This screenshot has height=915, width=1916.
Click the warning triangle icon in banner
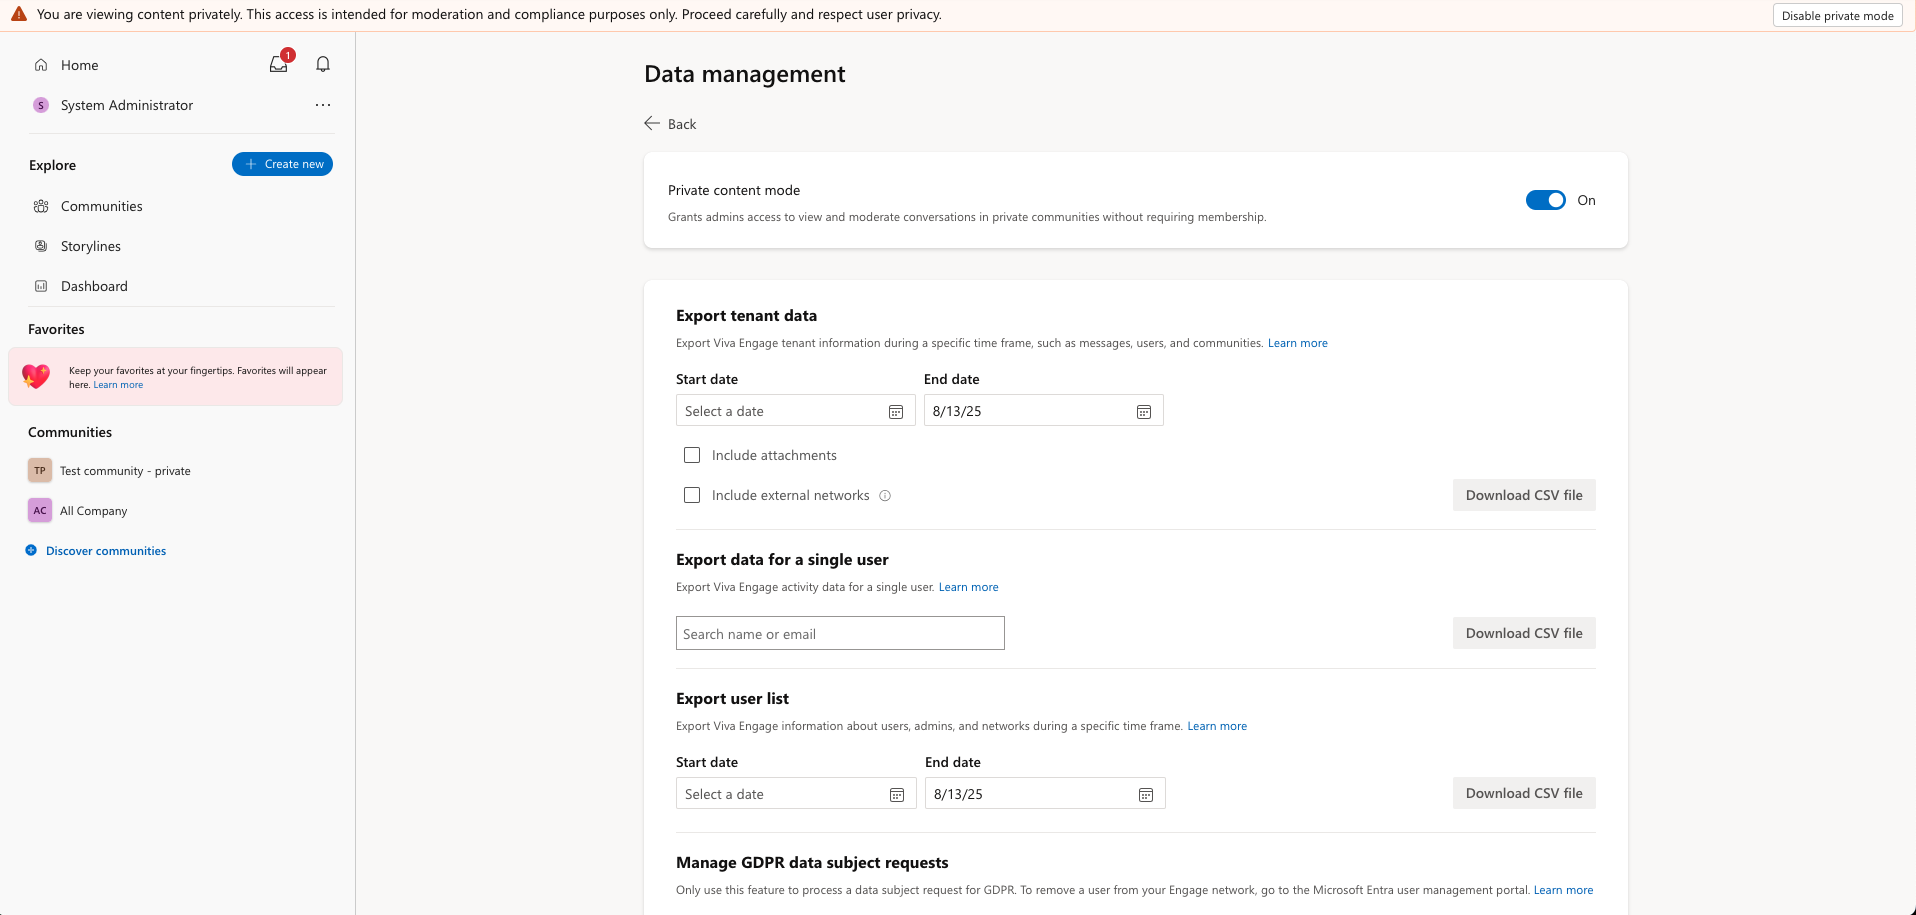(19, 14)
